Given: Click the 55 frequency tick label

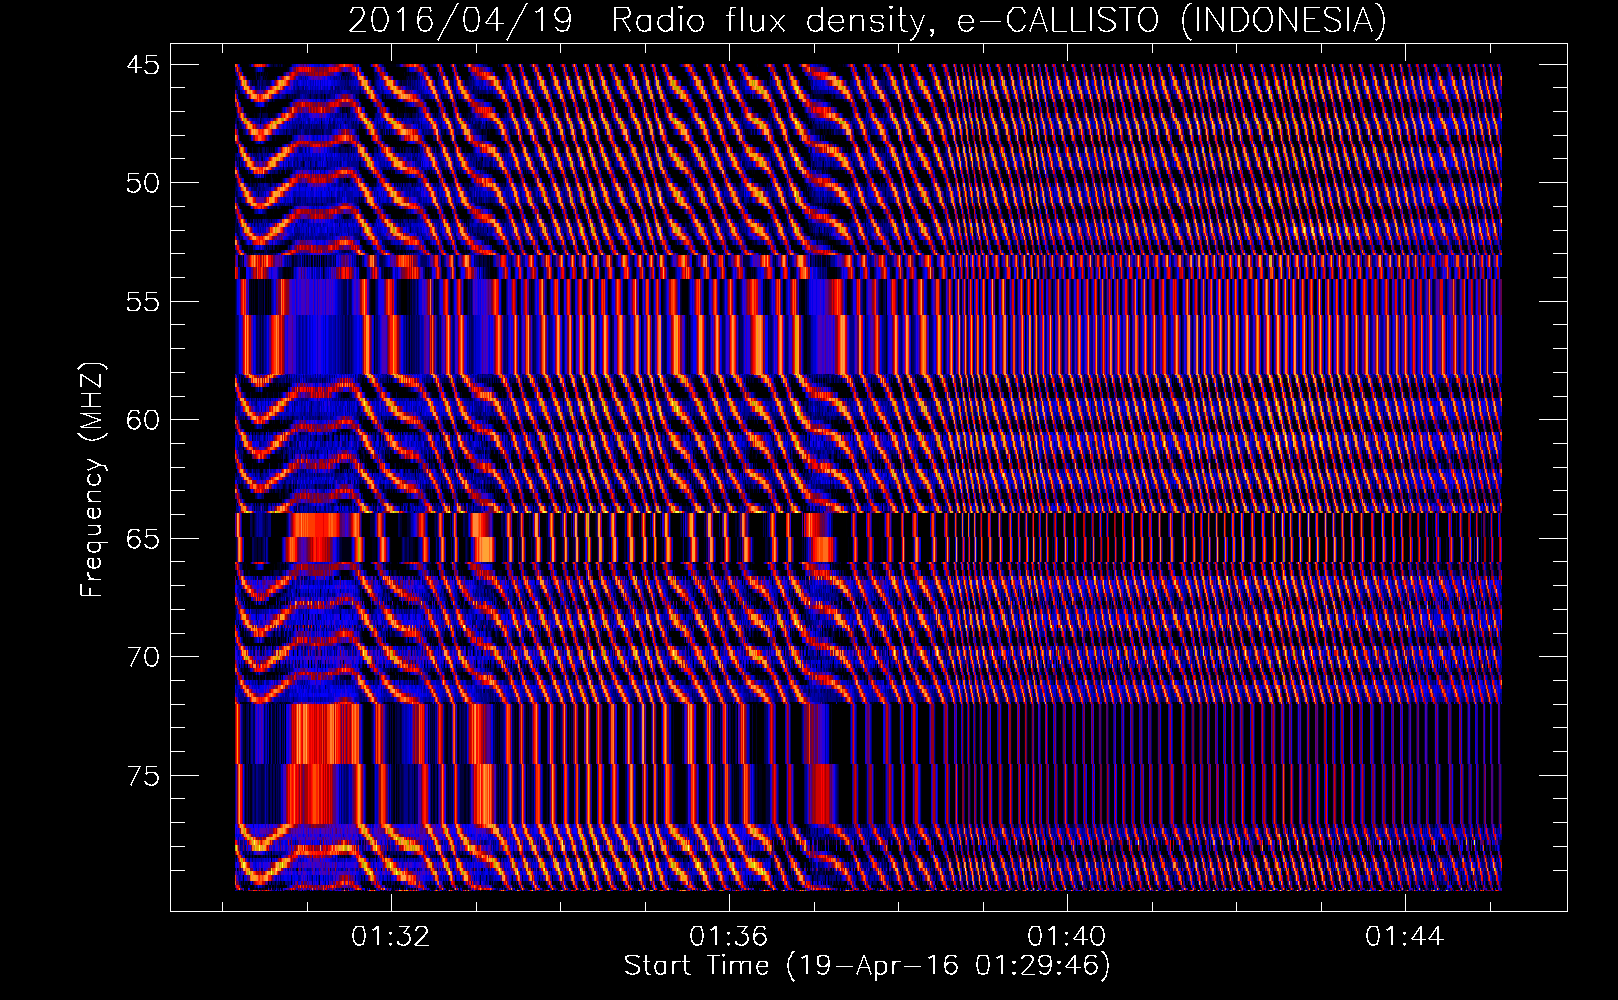Looking at the screenshot, I should [x=142, y=302].
